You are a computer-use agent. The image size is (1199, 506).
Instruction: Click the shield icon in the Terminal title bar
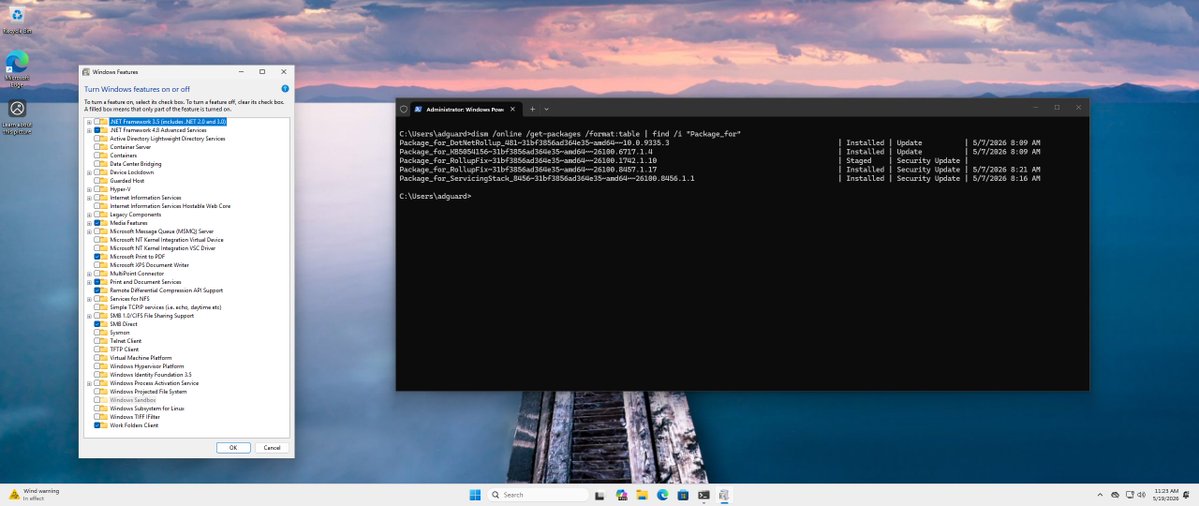click(x=404, y=109)
